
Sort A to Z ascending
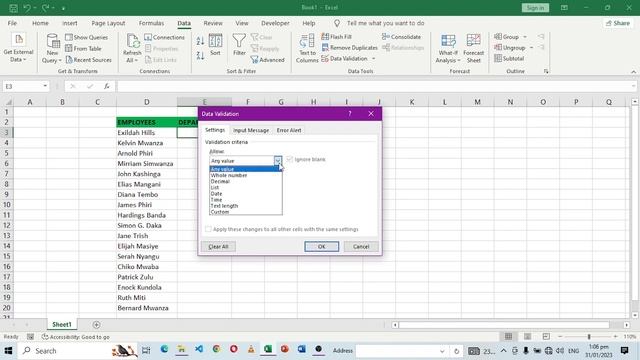coord(200,41)
